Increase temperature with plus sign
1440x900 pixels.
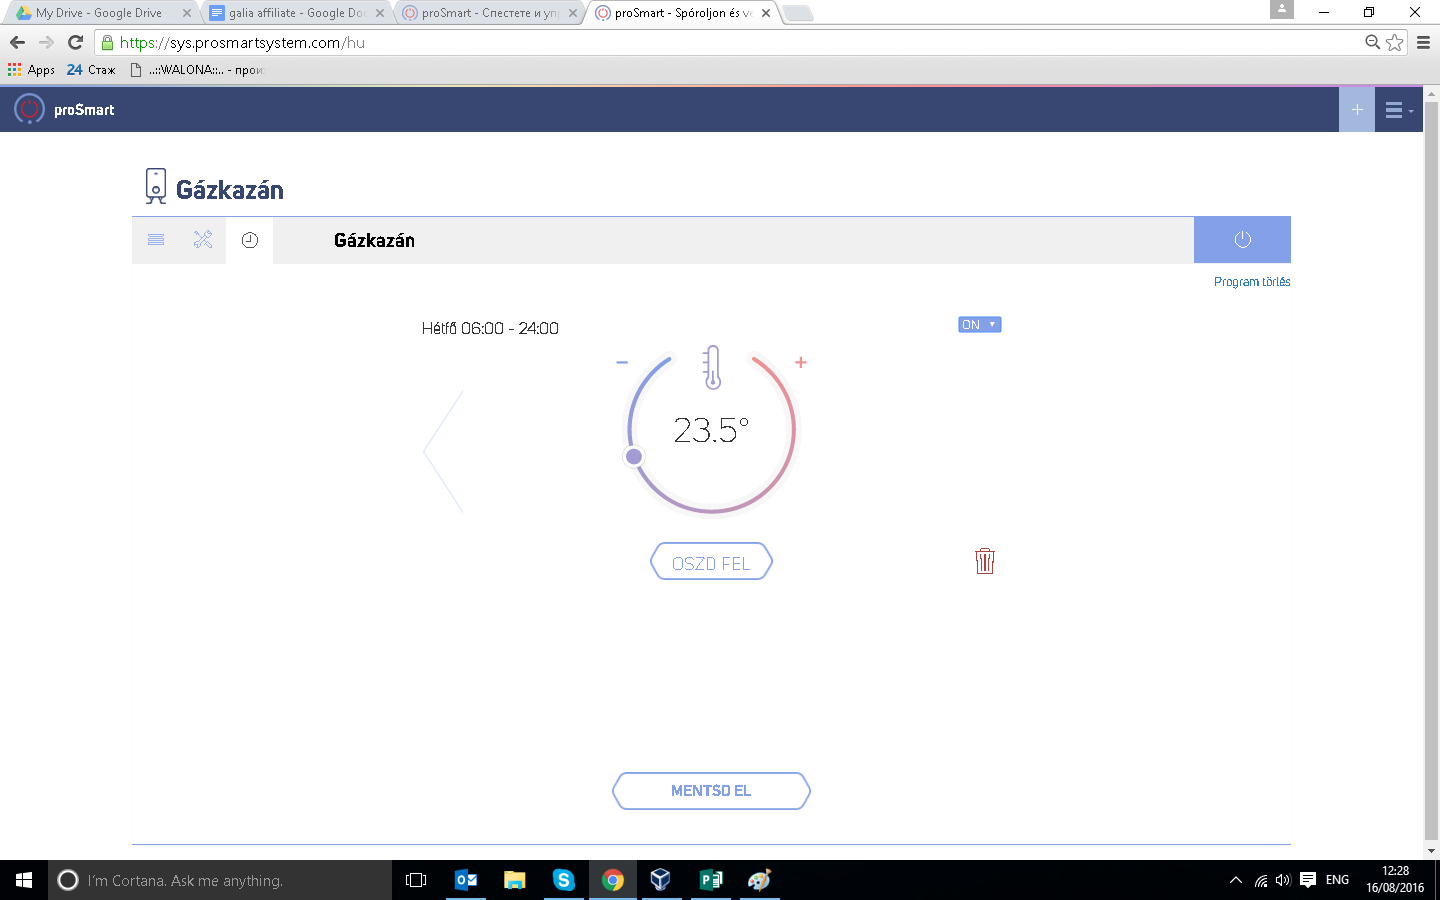pyautogui.click(x=801, y=363)
